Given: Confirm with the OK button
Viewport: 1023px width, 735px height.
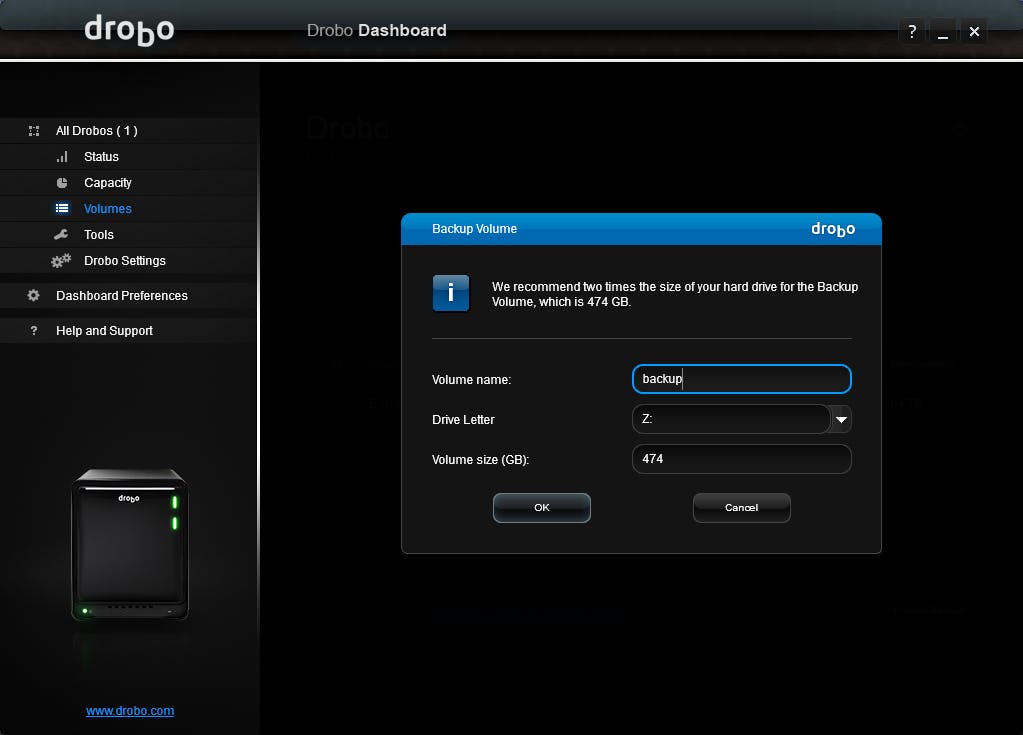Looking at the screenshot, I should point(542,508).
